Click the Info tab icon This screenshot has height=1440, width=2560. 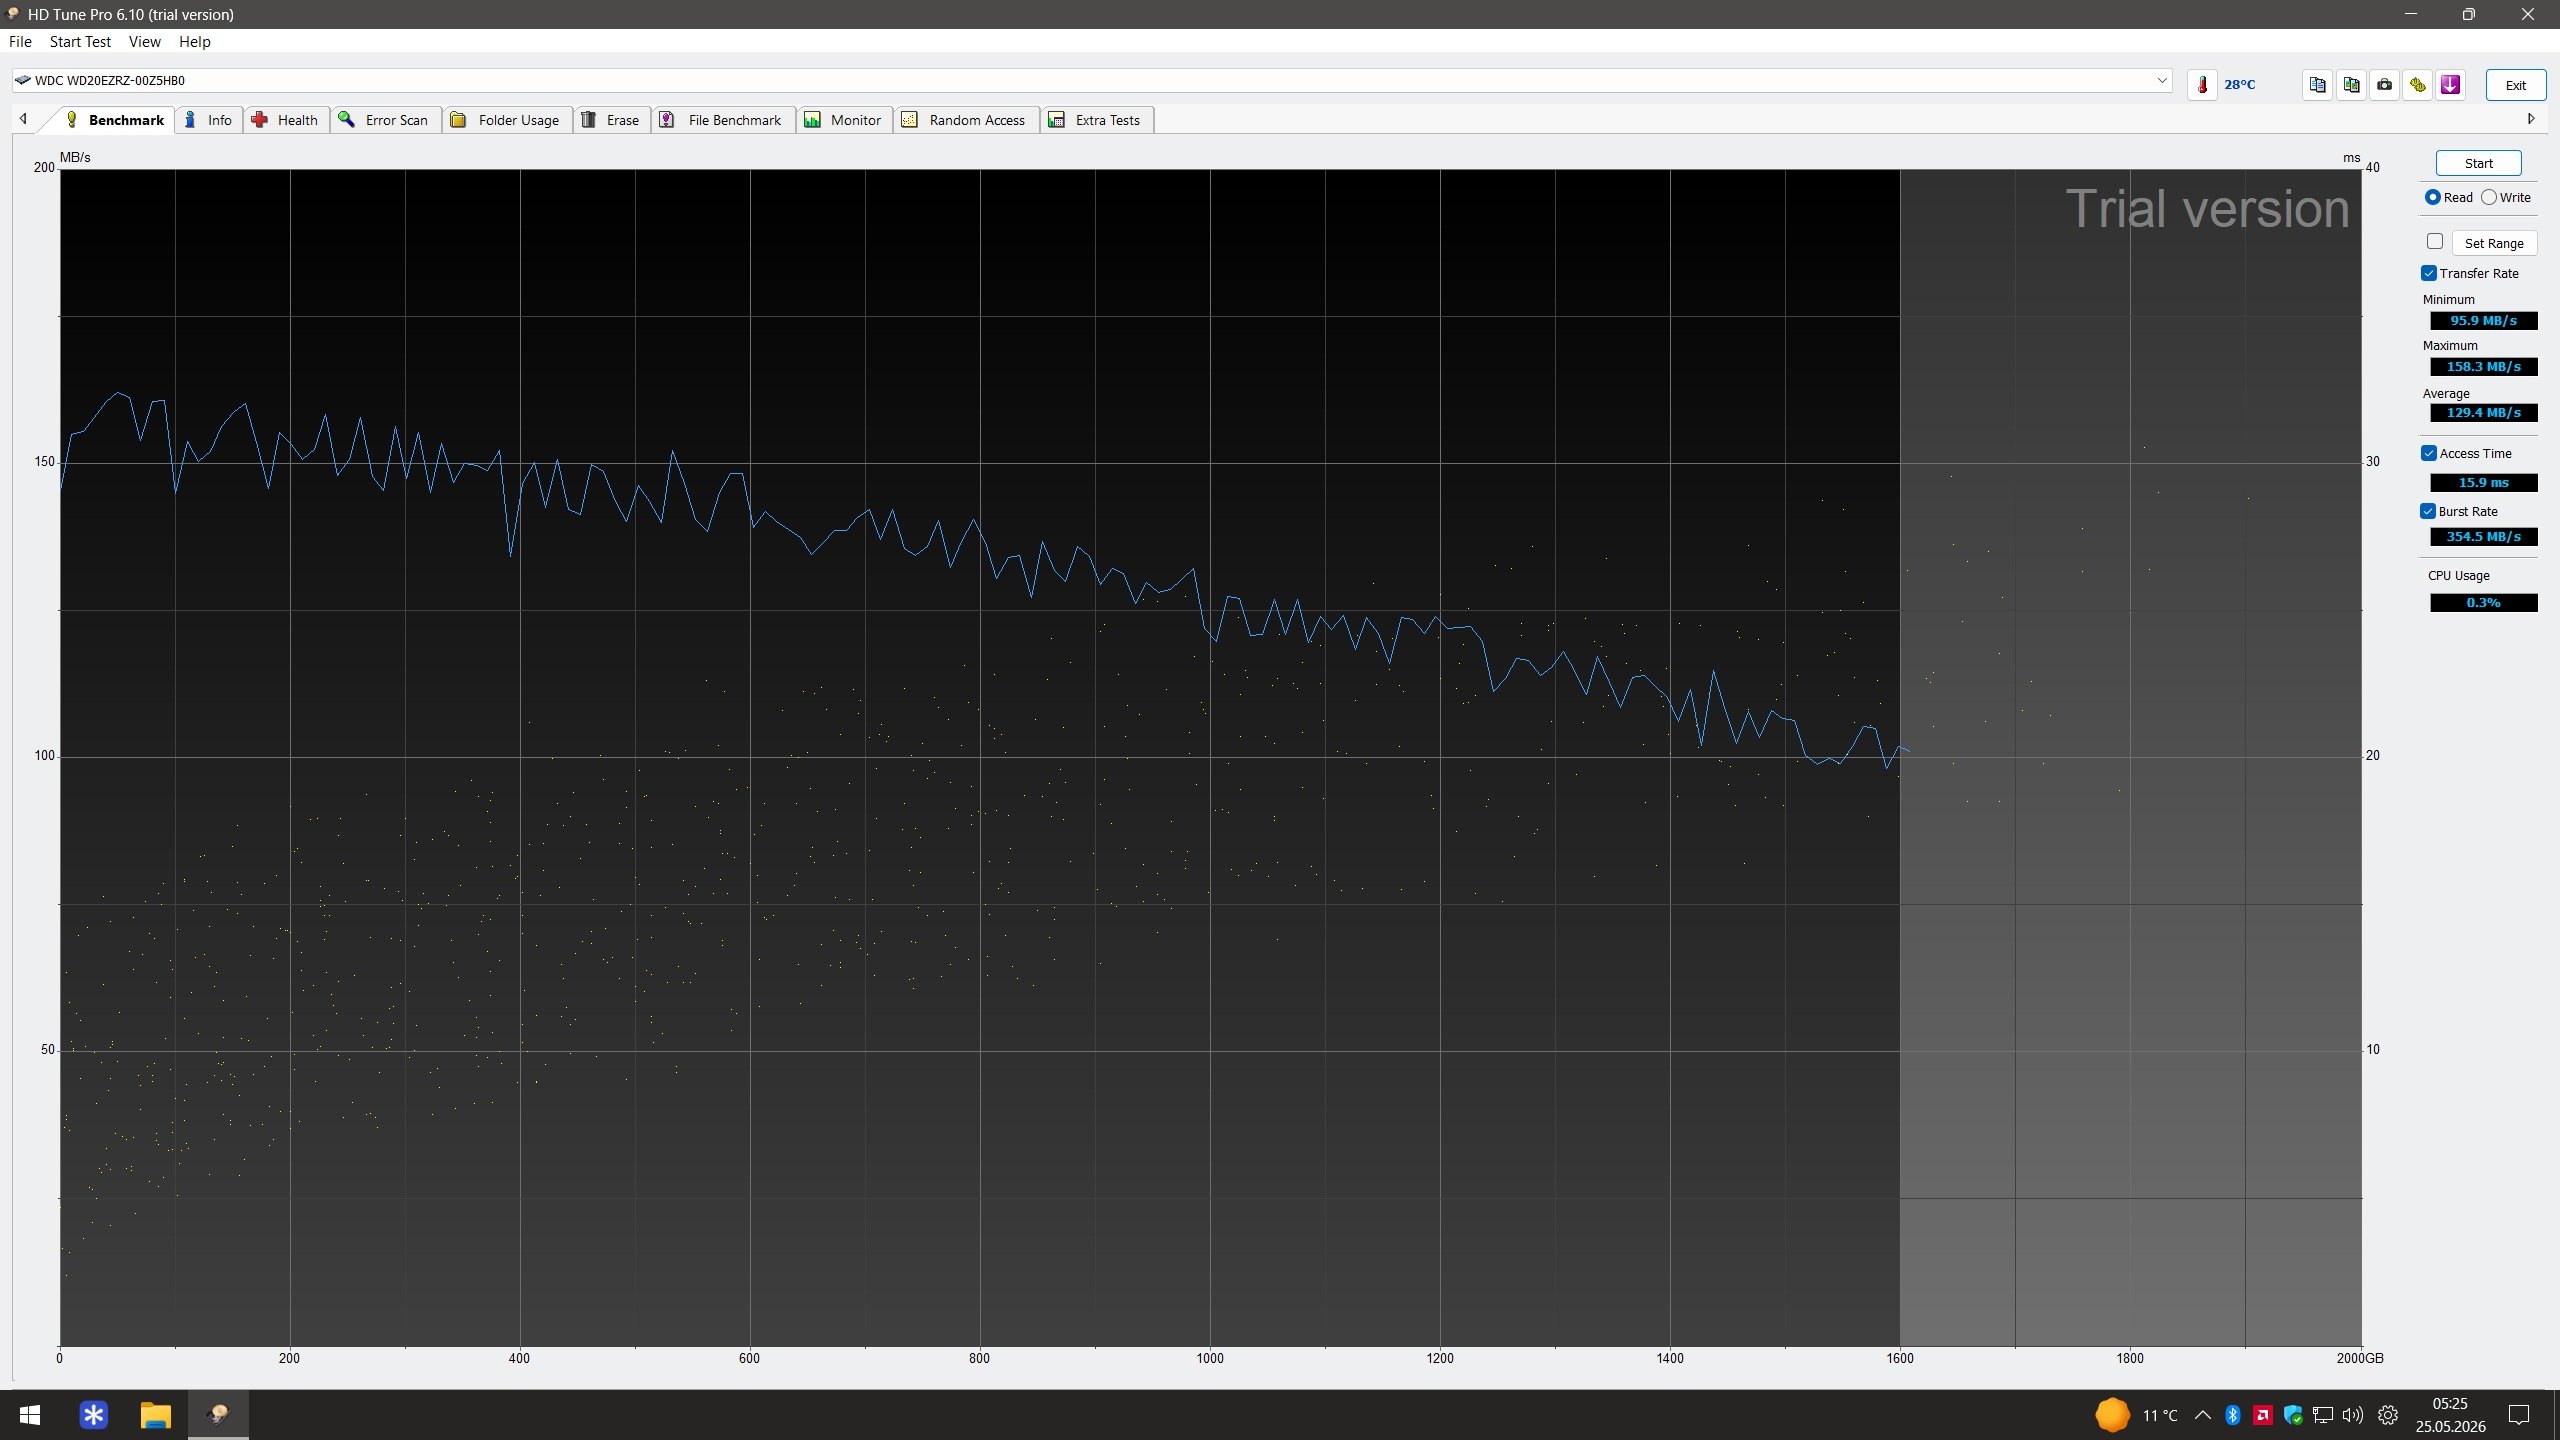coord(190,120)
